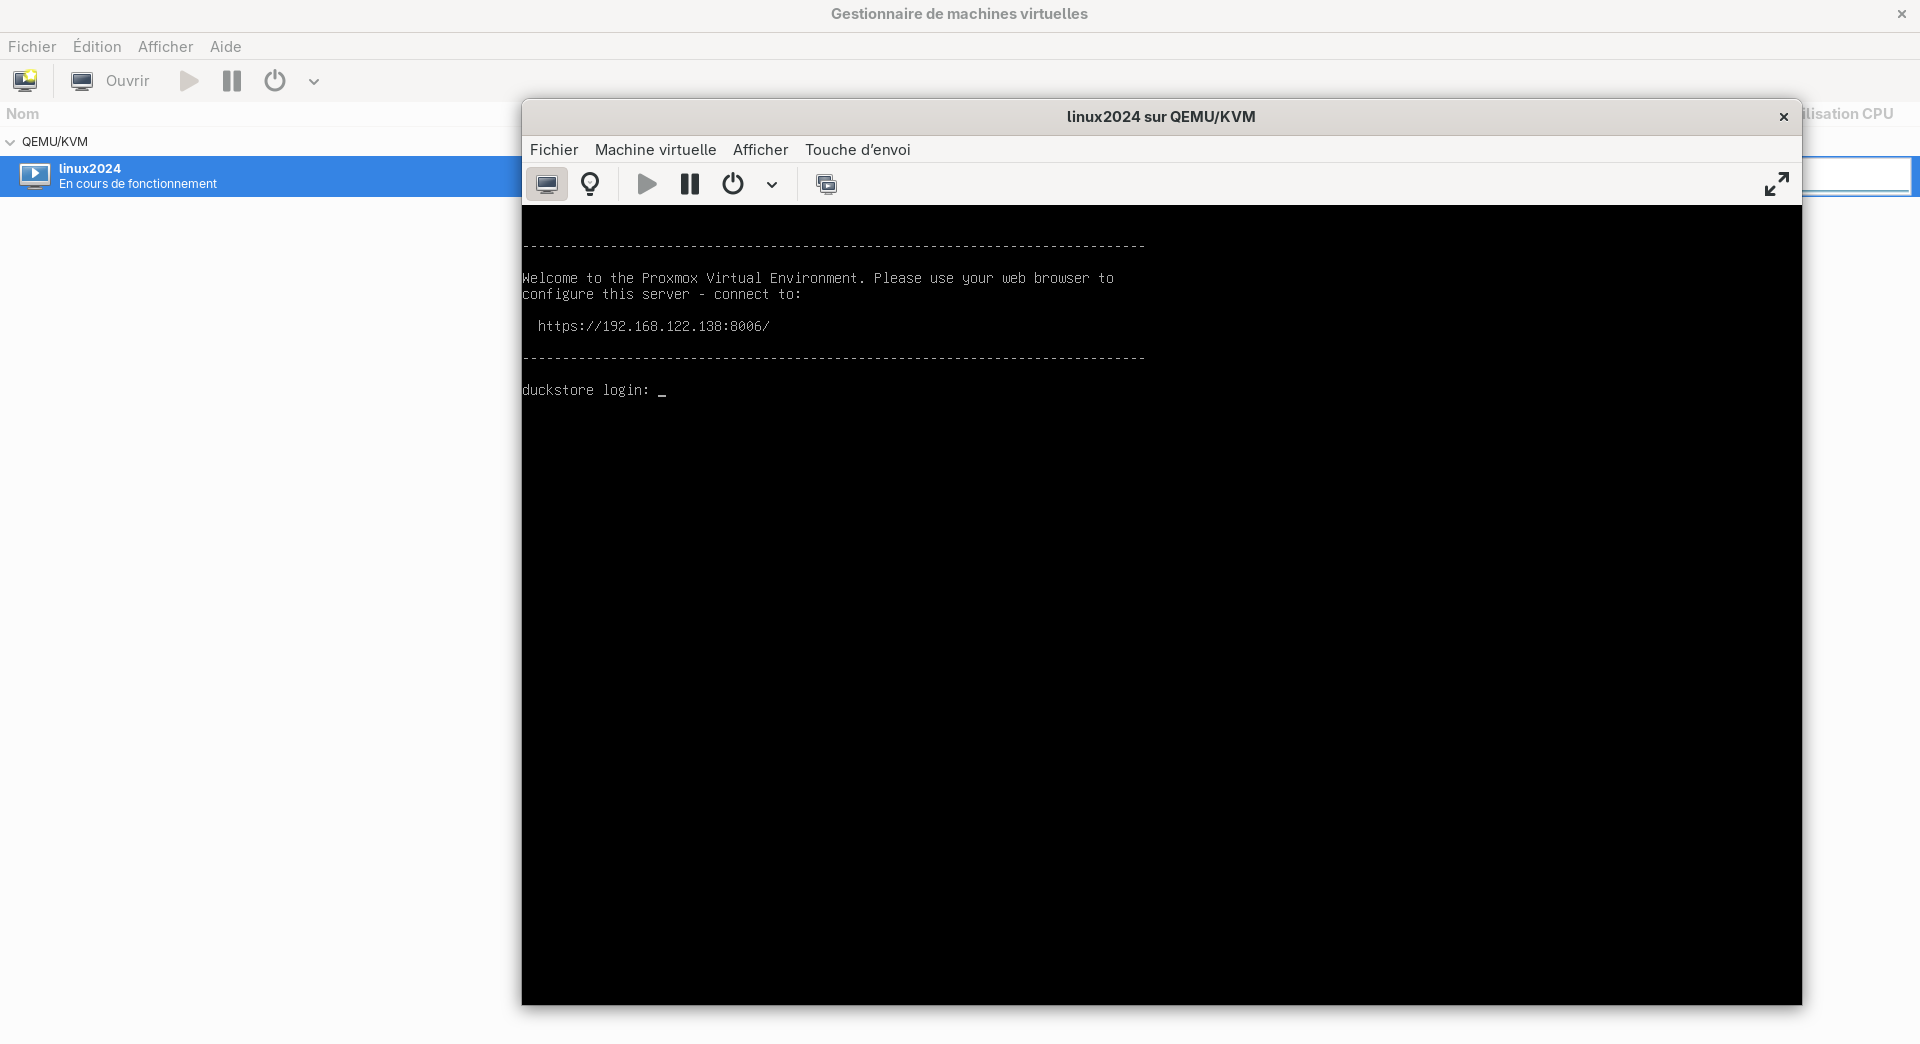Click the VM window run button
This screenshot has height=1044, width=1920.
[x=647, y=184]
